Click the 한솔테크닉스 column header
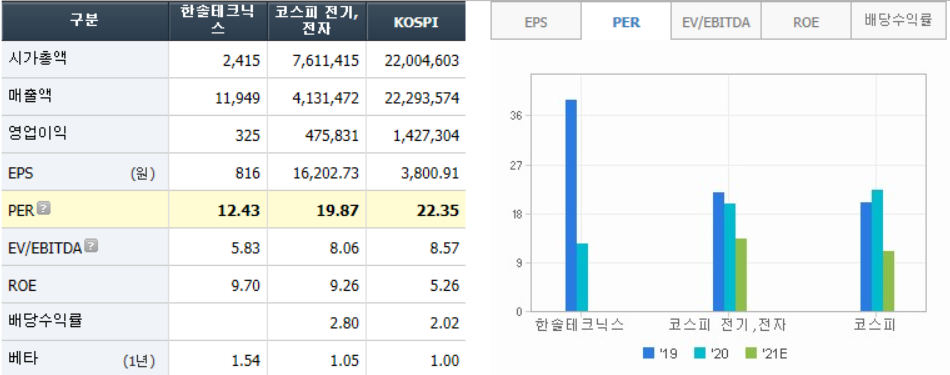Image resolution: width=950 pixels, height=375 pixels. (218, 21)
